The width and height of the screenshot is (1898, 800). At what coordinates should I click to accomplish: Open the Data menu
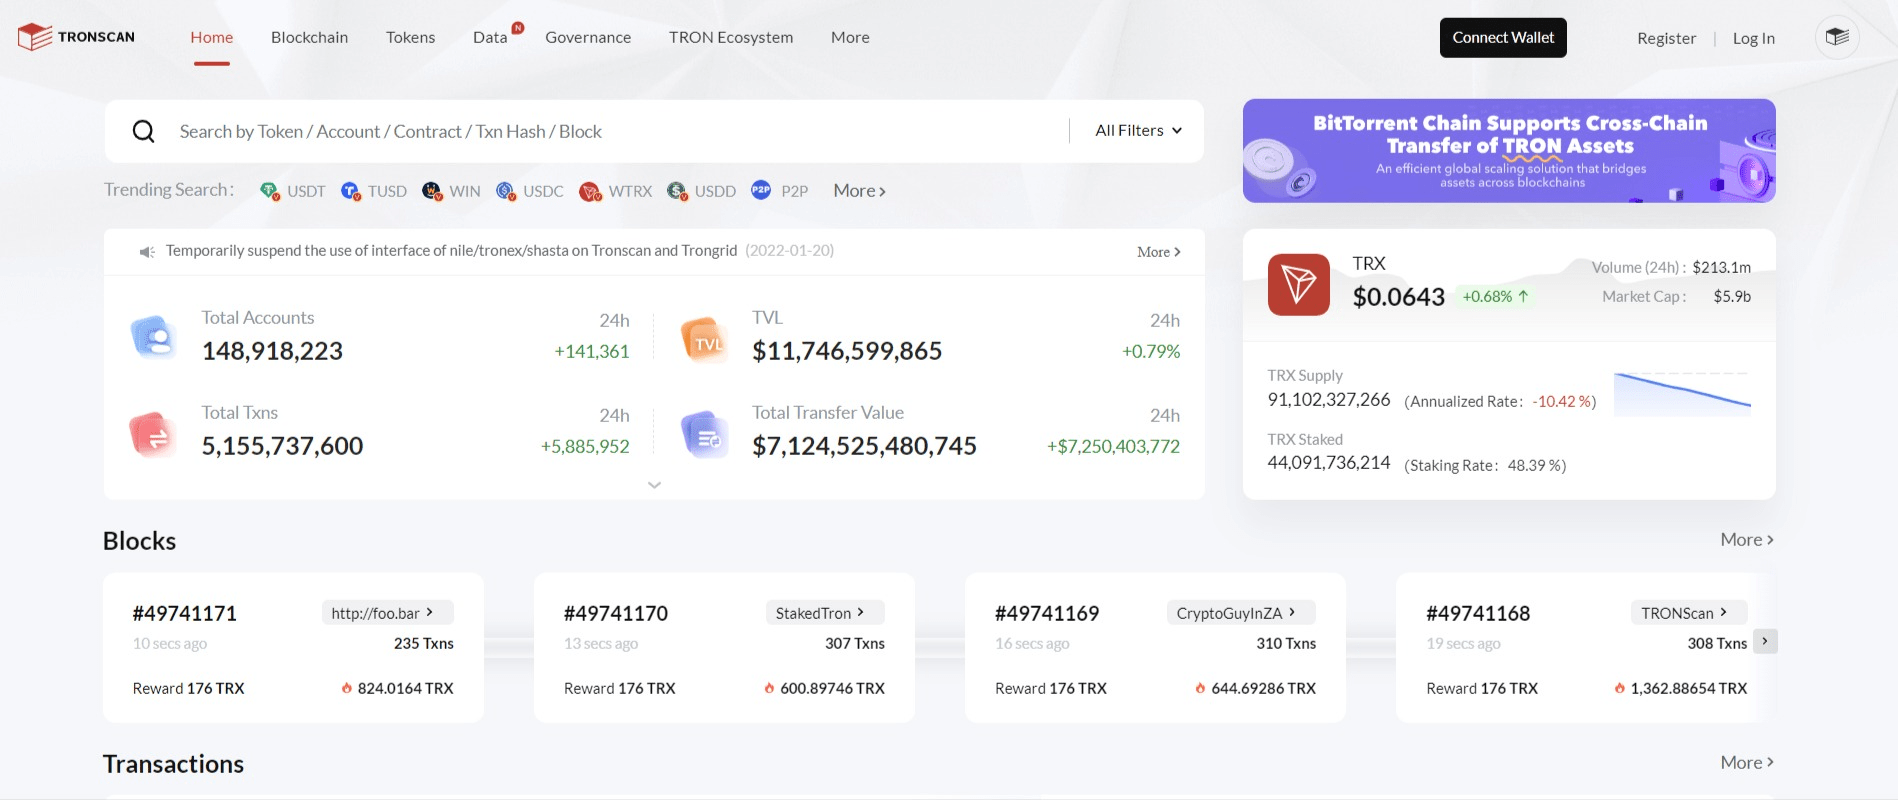[490, 37]
